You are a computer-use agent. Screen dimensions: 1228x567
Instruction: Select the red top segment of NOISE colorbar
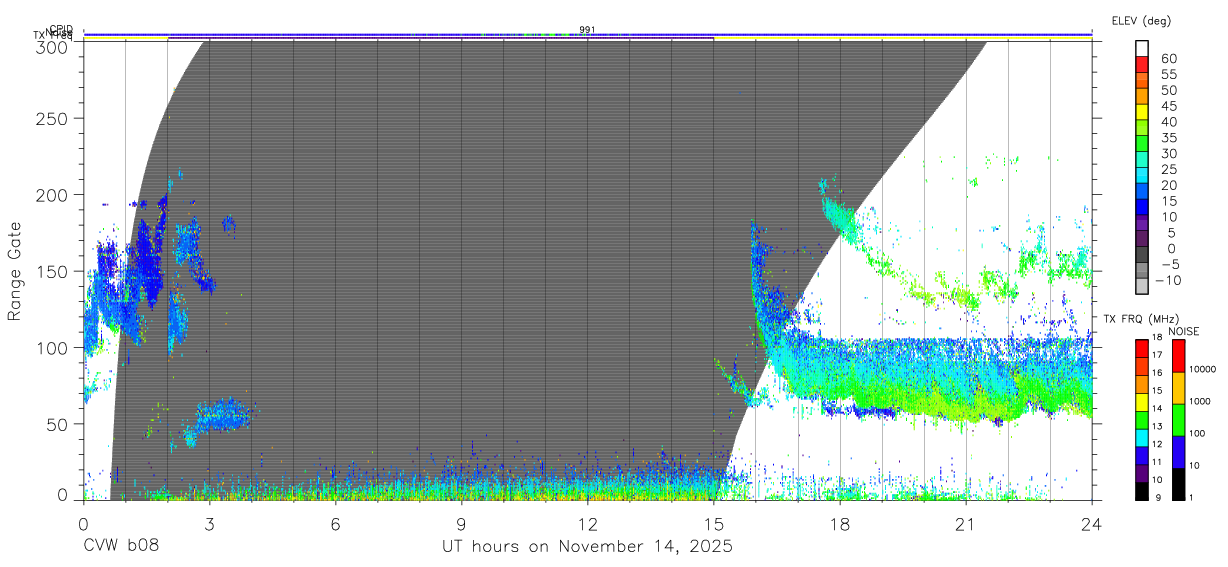coord(1178,356)
